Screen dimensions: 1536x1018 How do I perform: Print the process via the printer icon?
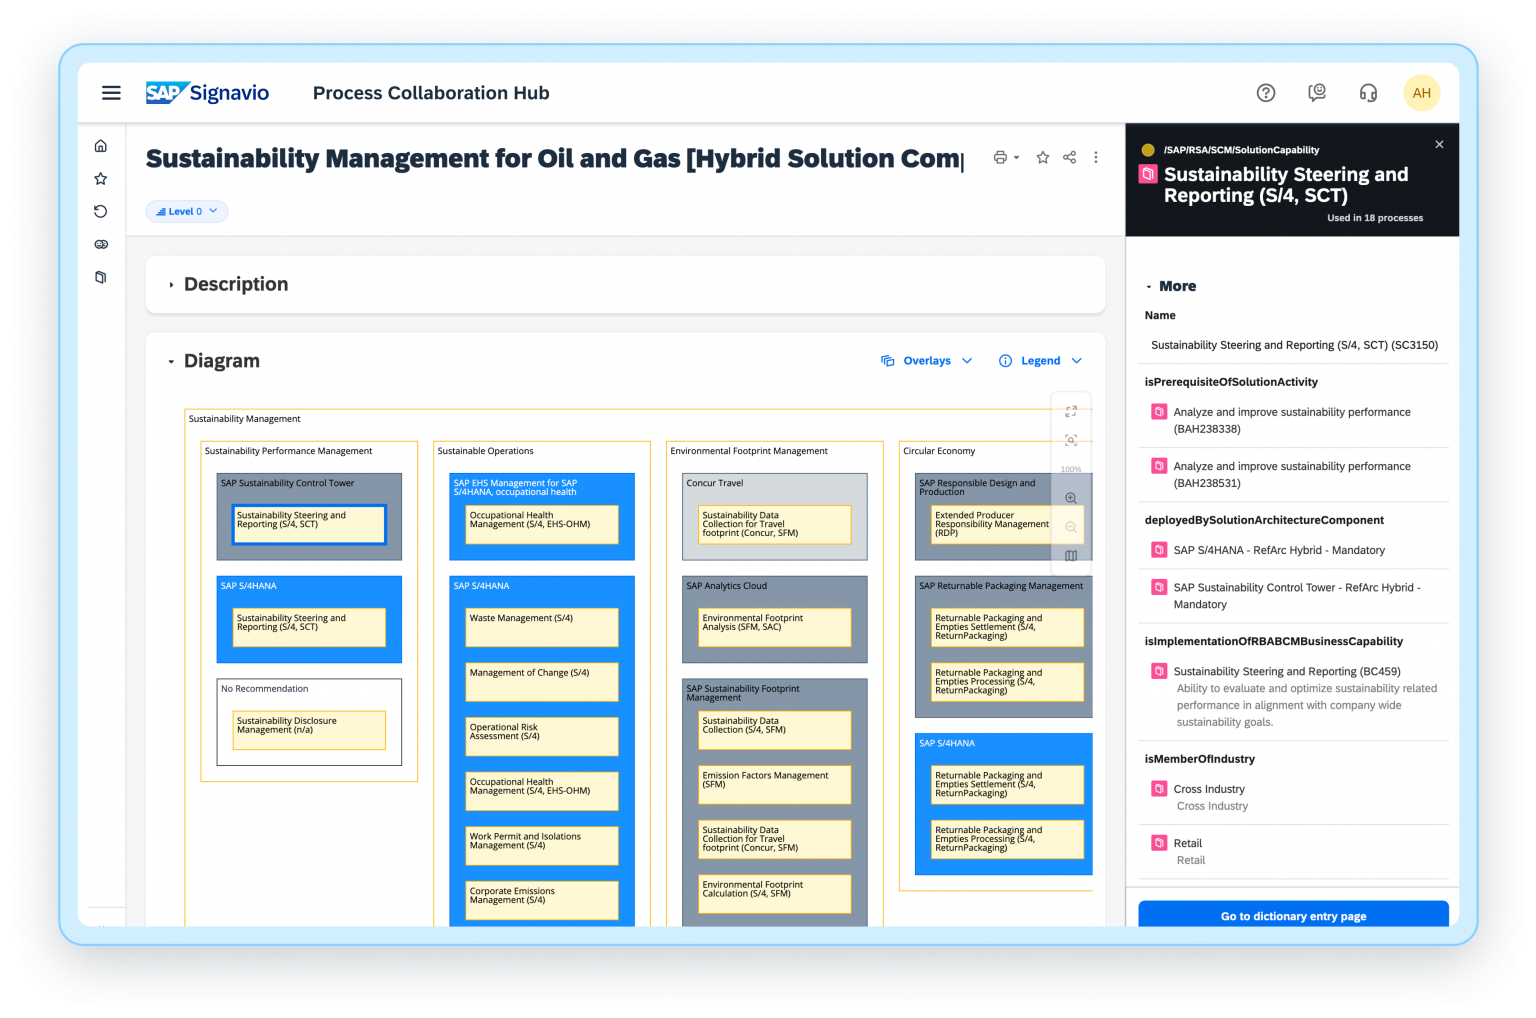[x=1001, y=157]
